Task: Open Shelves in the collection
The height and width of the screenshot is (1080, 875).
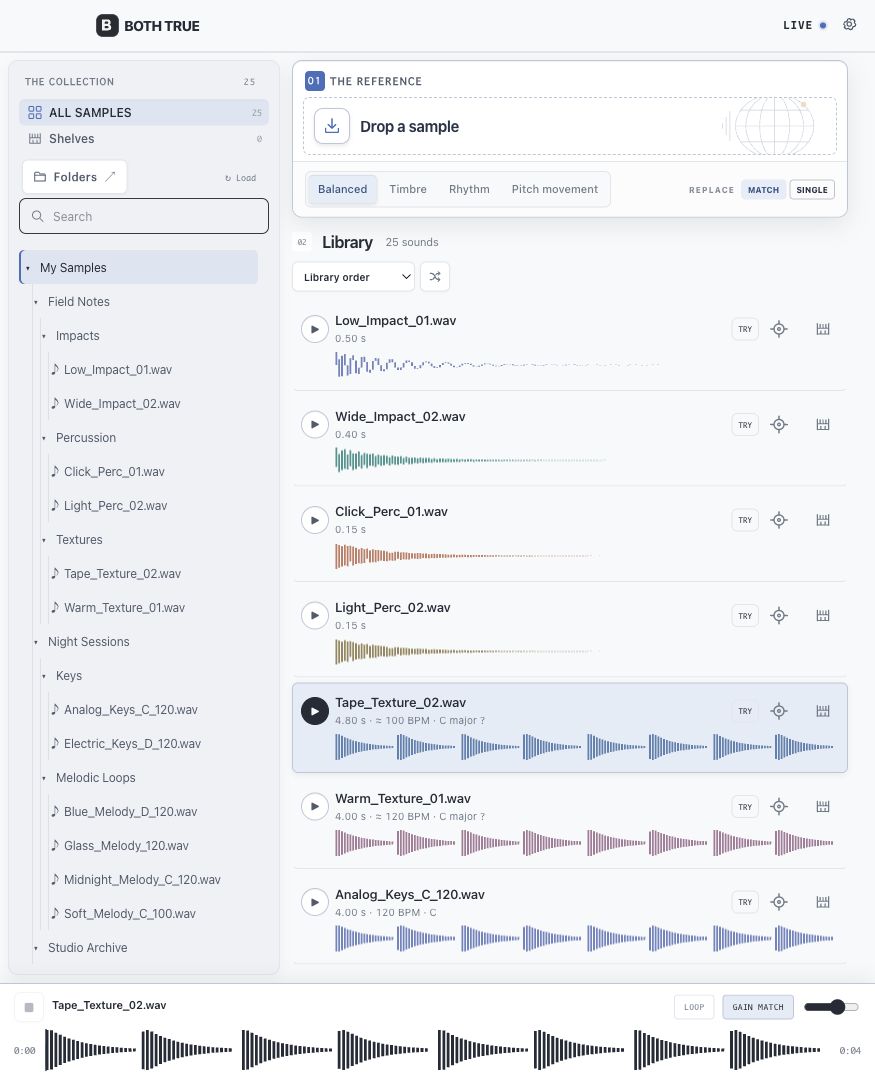Action: [x=144, y=138]
